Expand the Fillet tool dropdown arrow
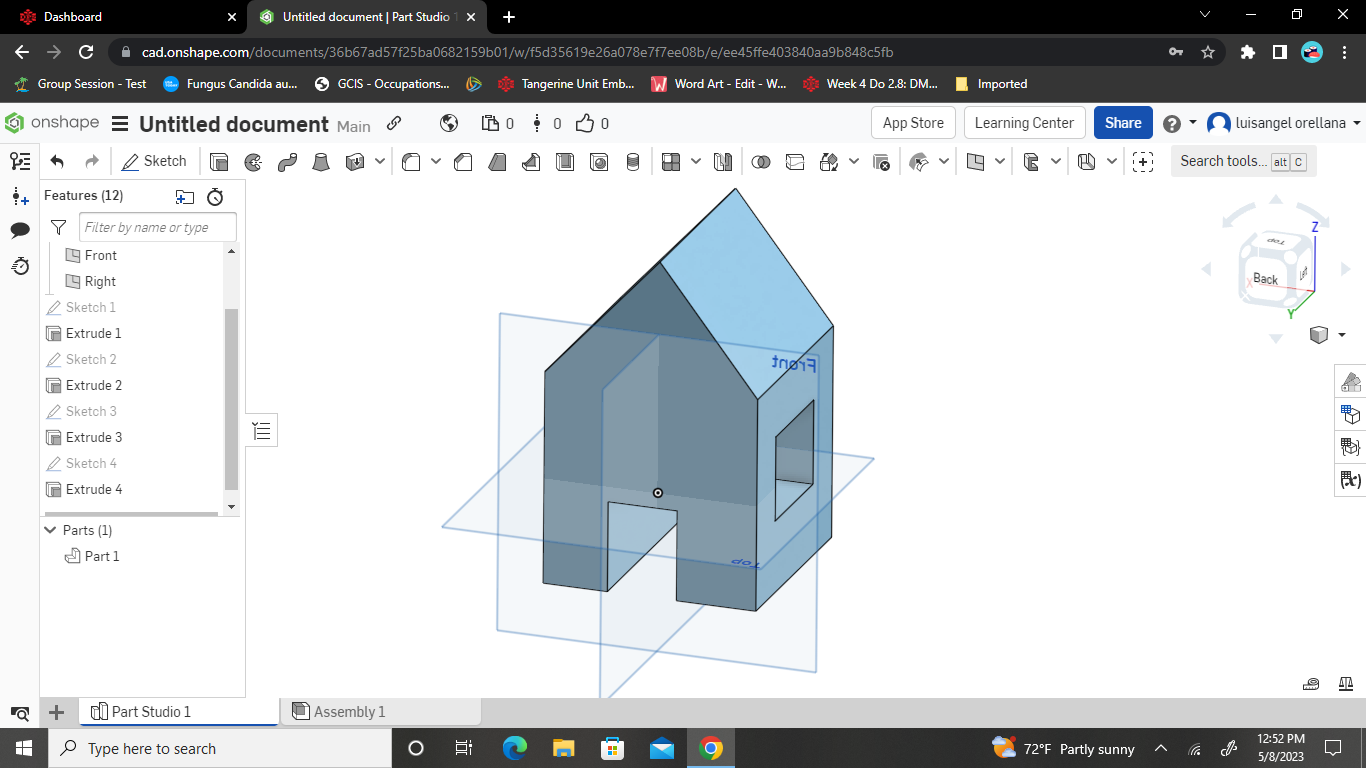The width and height of the screenshot is (1366, 768). pos(434,161)
